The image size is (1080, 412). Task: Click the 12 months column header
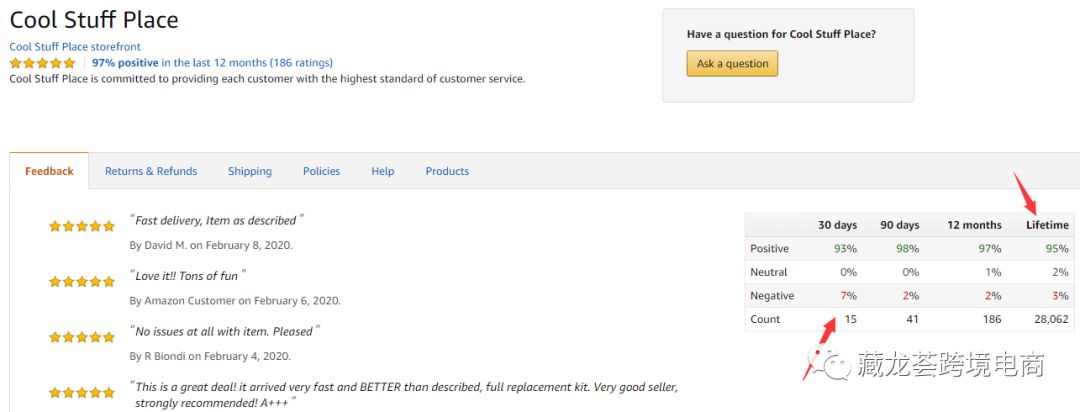975,225
